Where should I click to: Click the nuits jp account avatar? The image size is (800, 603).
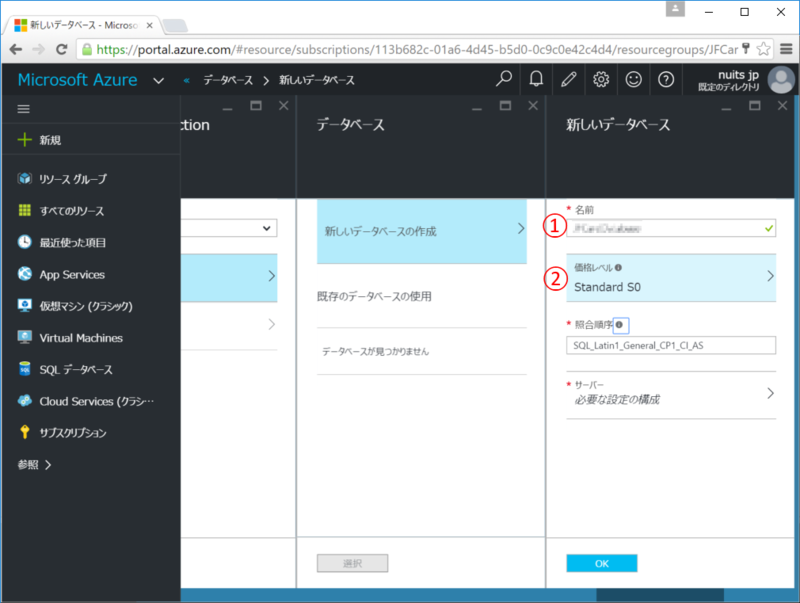[781, 80]
